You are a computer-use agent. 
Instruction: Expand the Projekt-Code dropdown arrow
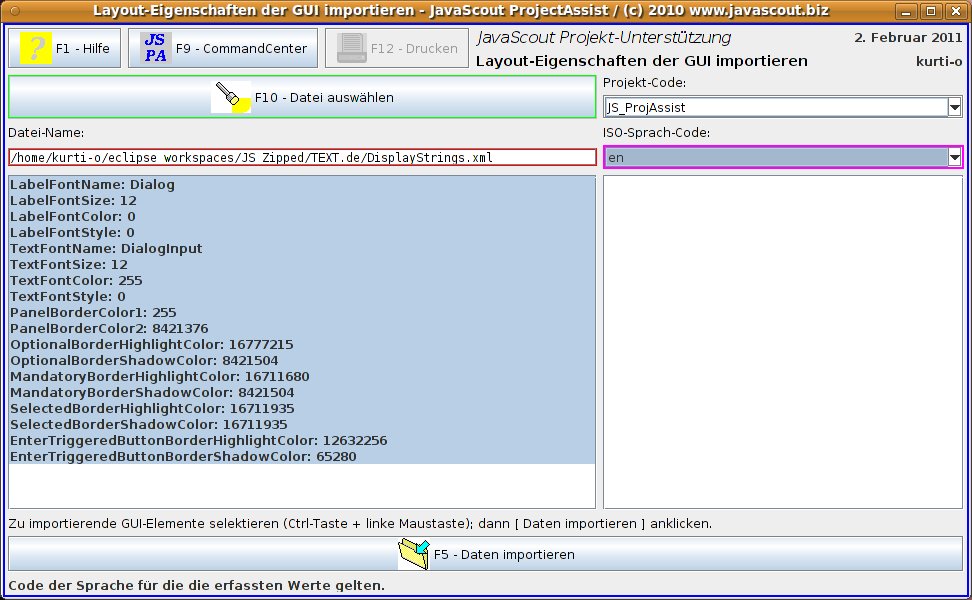click(x=955, y=107)
